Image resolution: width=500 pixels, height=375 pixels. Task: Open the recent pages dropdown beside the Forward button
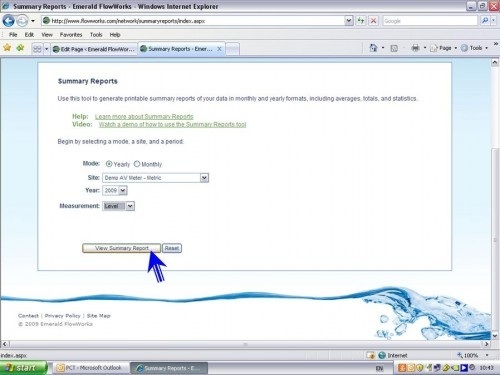coord(33,21)
